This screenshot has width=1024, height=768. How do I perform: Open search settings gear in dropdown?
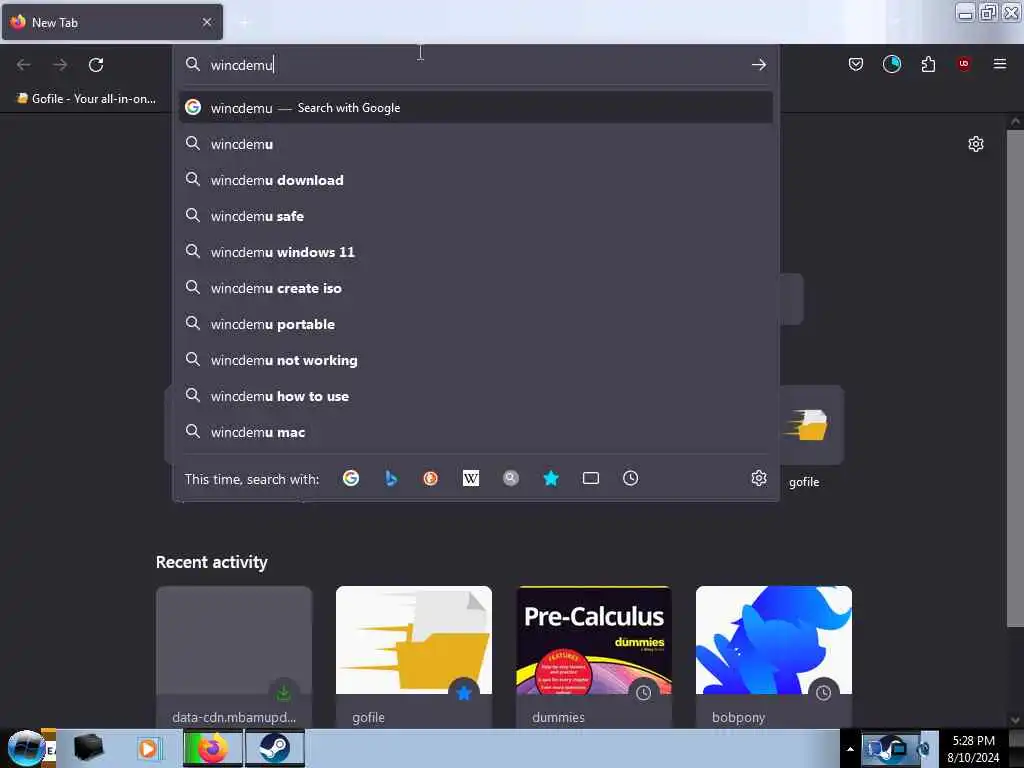tap(758, 478)
